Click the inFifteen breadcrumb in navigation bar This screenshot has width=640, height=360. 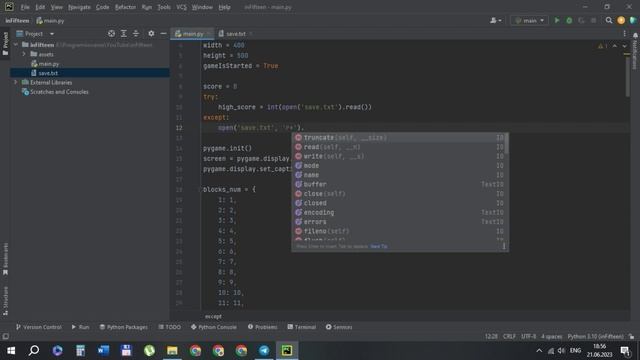pyautogui.click(x=17, y=20)
